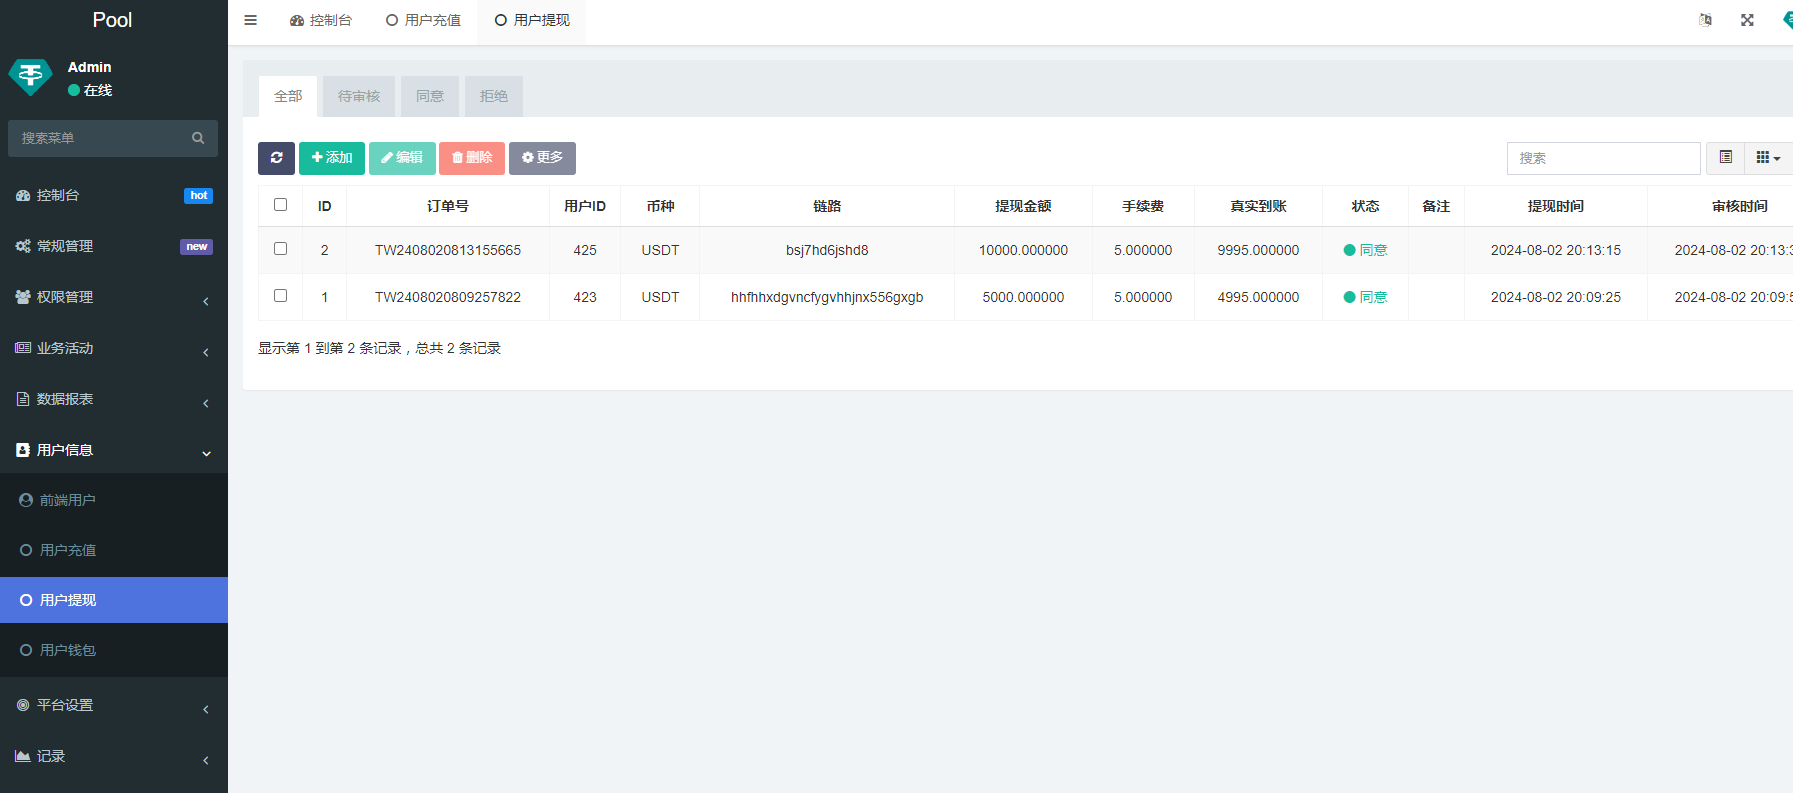Check the select-all header checkbox

point(280,205)
